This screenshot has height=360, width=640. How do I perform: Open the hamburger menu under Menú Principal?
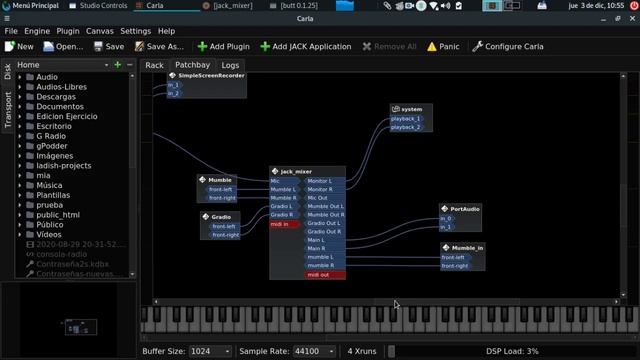pyautogui.click(x=7, y=18)
